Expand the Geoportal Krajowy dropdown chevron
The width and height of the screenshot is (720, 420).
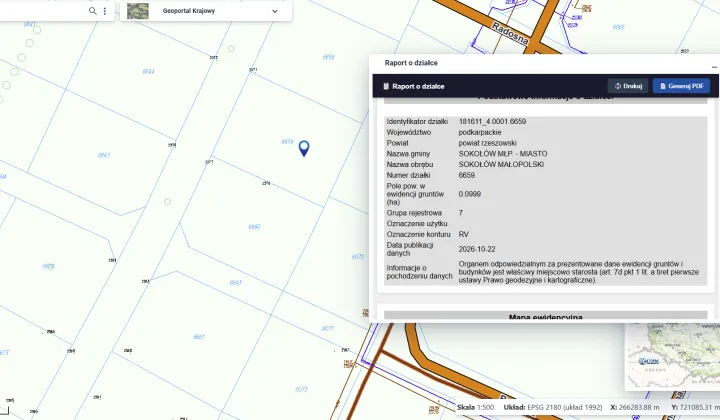275,11
